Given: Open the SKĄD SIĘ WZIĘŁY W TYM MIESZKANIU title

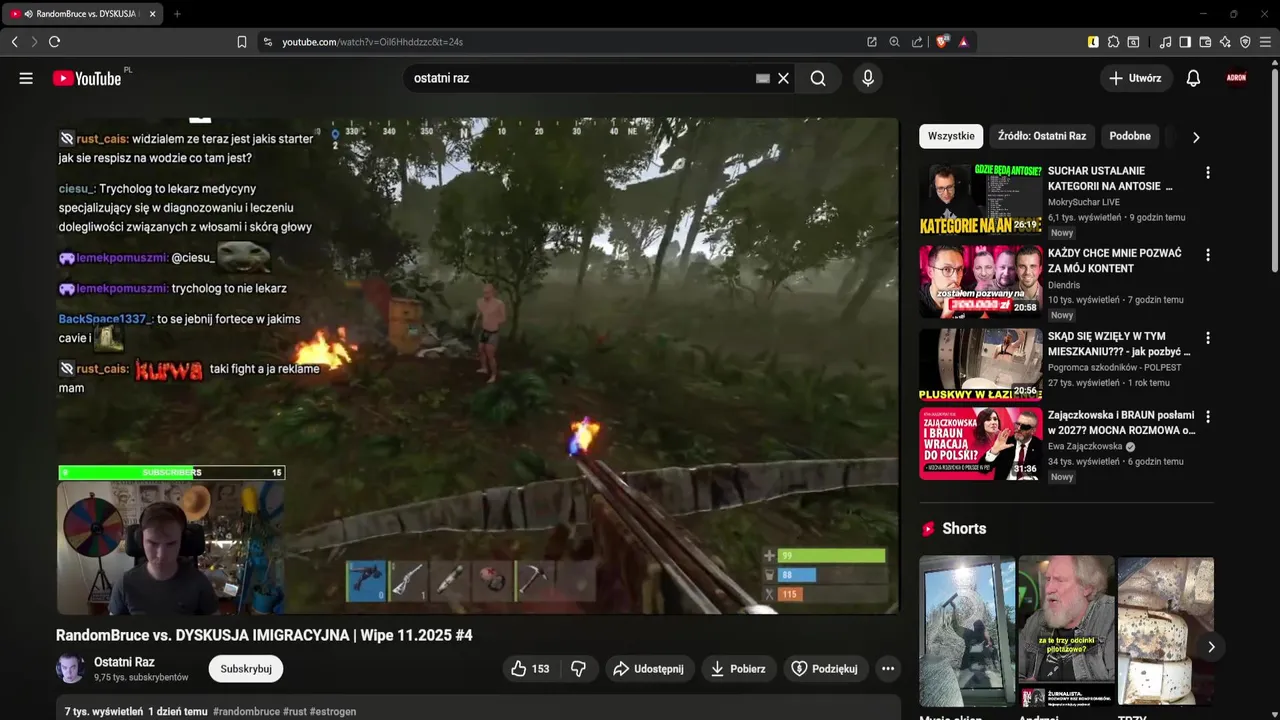Looking at the screenshot, I should 1119,344.
